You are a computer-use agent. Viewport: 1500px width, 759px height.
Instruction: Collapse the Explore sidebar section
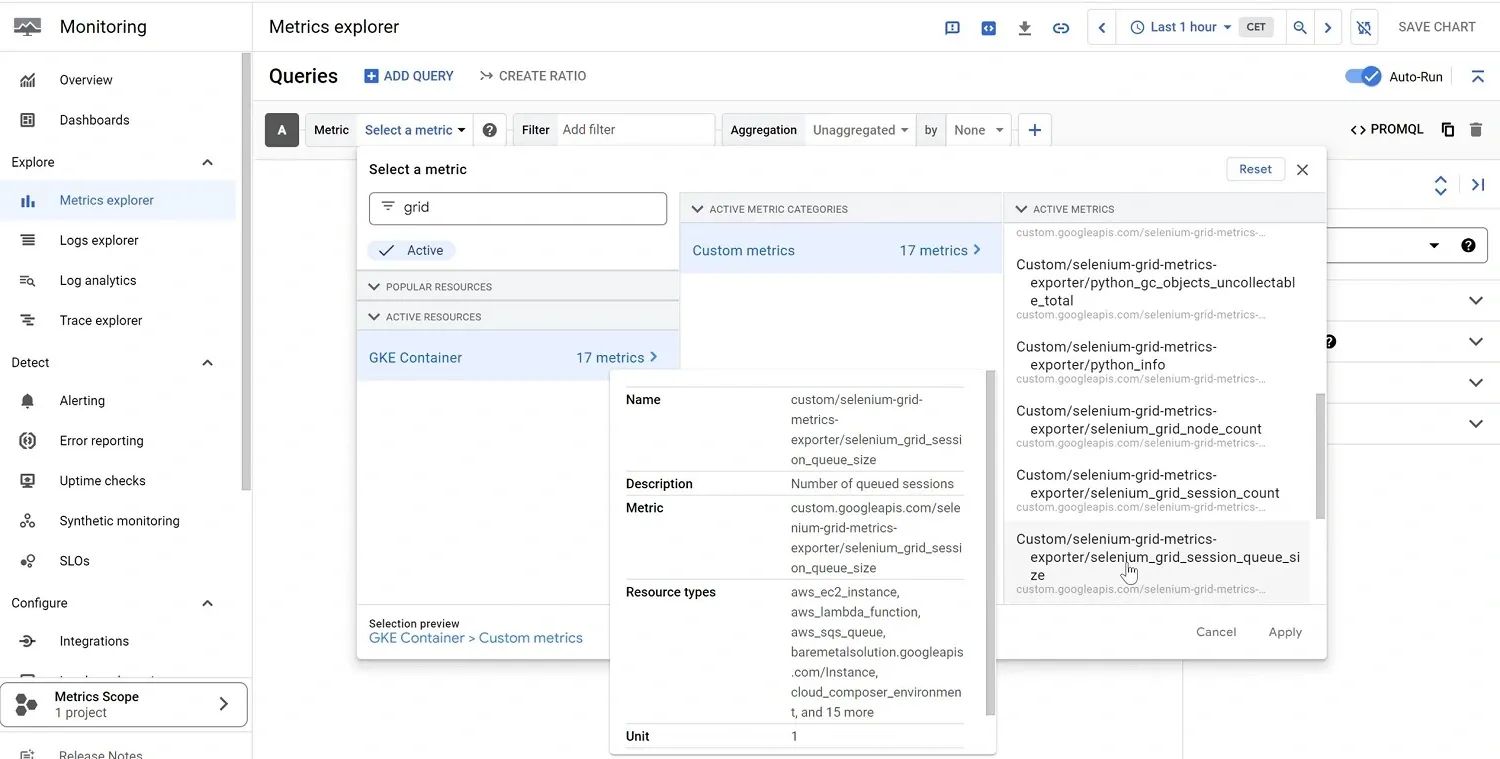pos(208,162)
